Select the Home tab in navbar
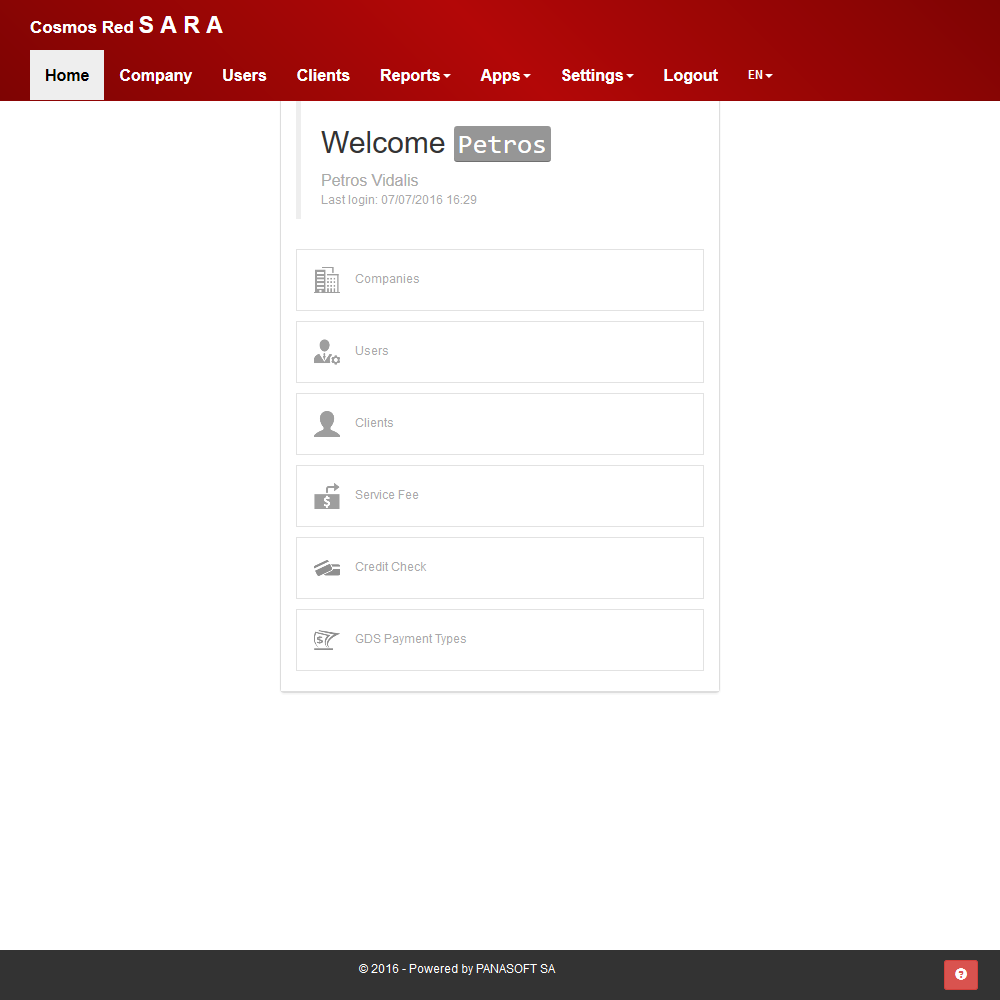Screen dimensions: 1000x1000 click(x=67, y=76)
